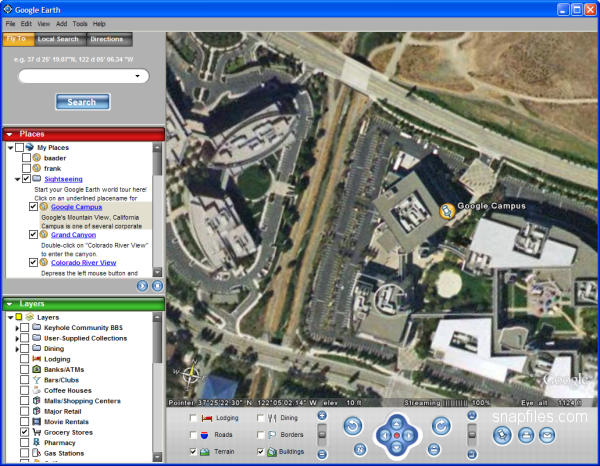Check the frank place checkbox
This screenshot has width=600, height=466.
(x=26, y=168)
